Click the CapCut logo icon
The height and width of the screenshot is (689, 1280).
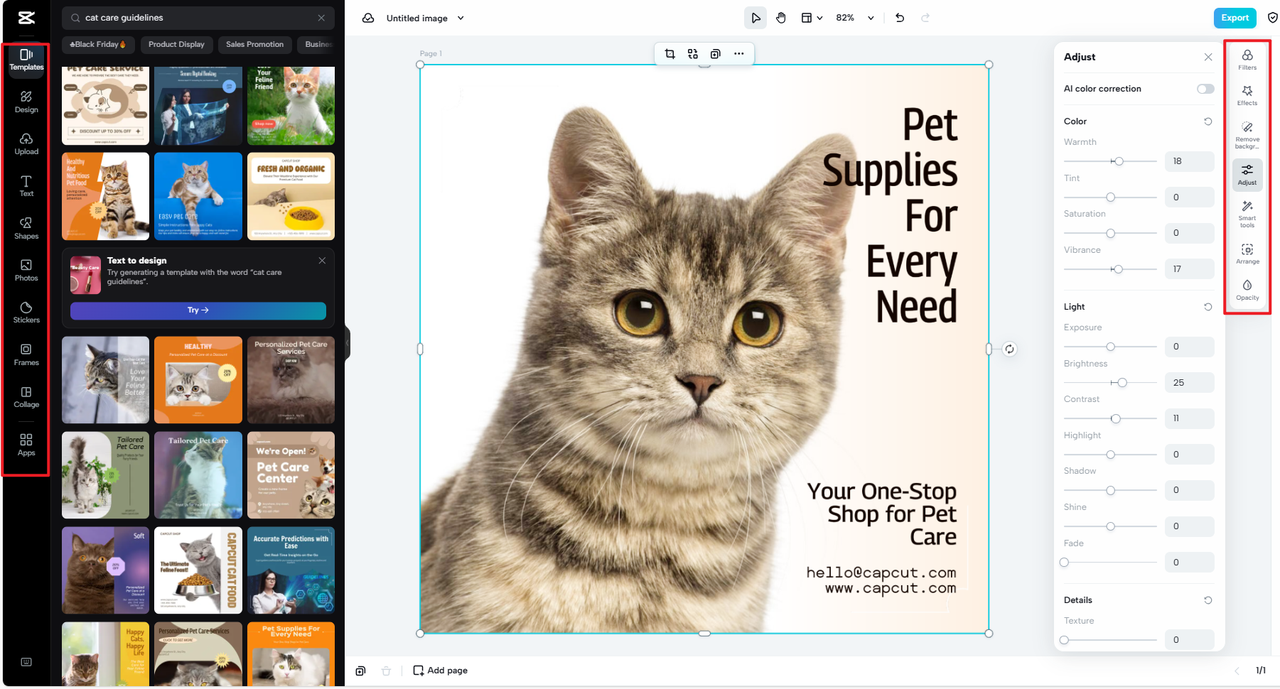click(x=26, y=18)
